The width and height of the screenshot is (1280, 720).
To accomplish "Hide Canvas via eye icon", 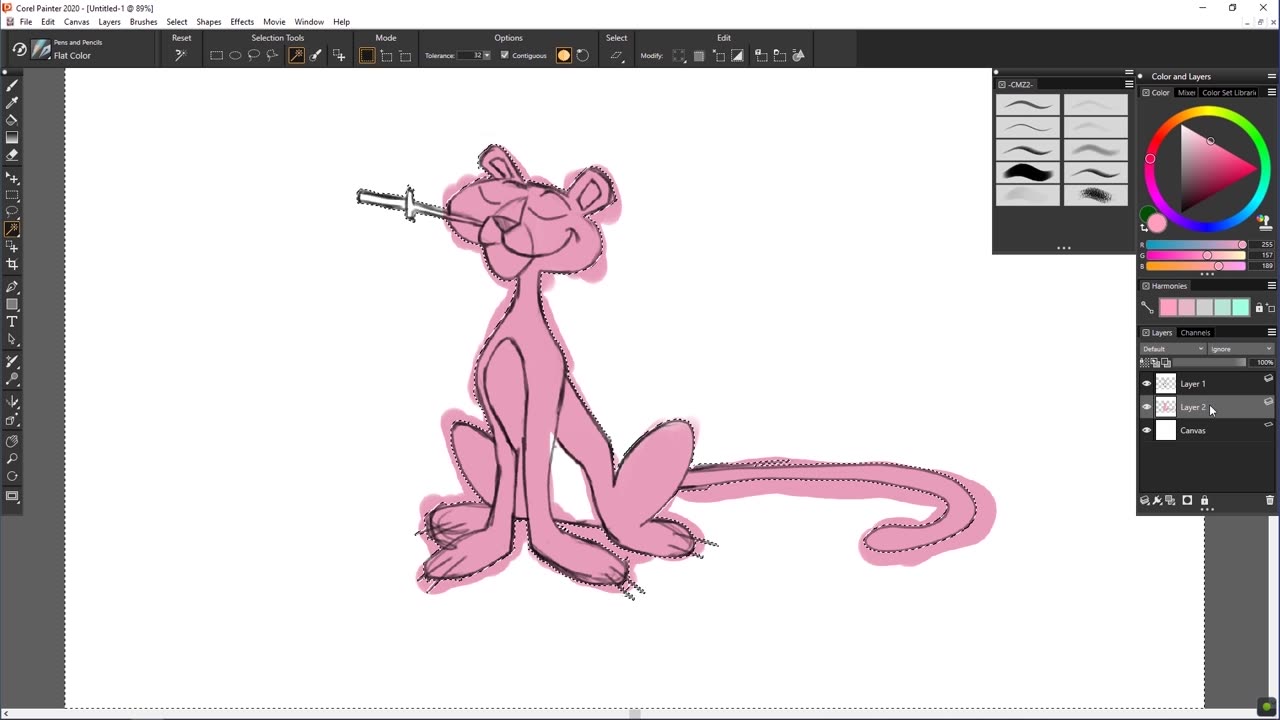I will 1147,430.
